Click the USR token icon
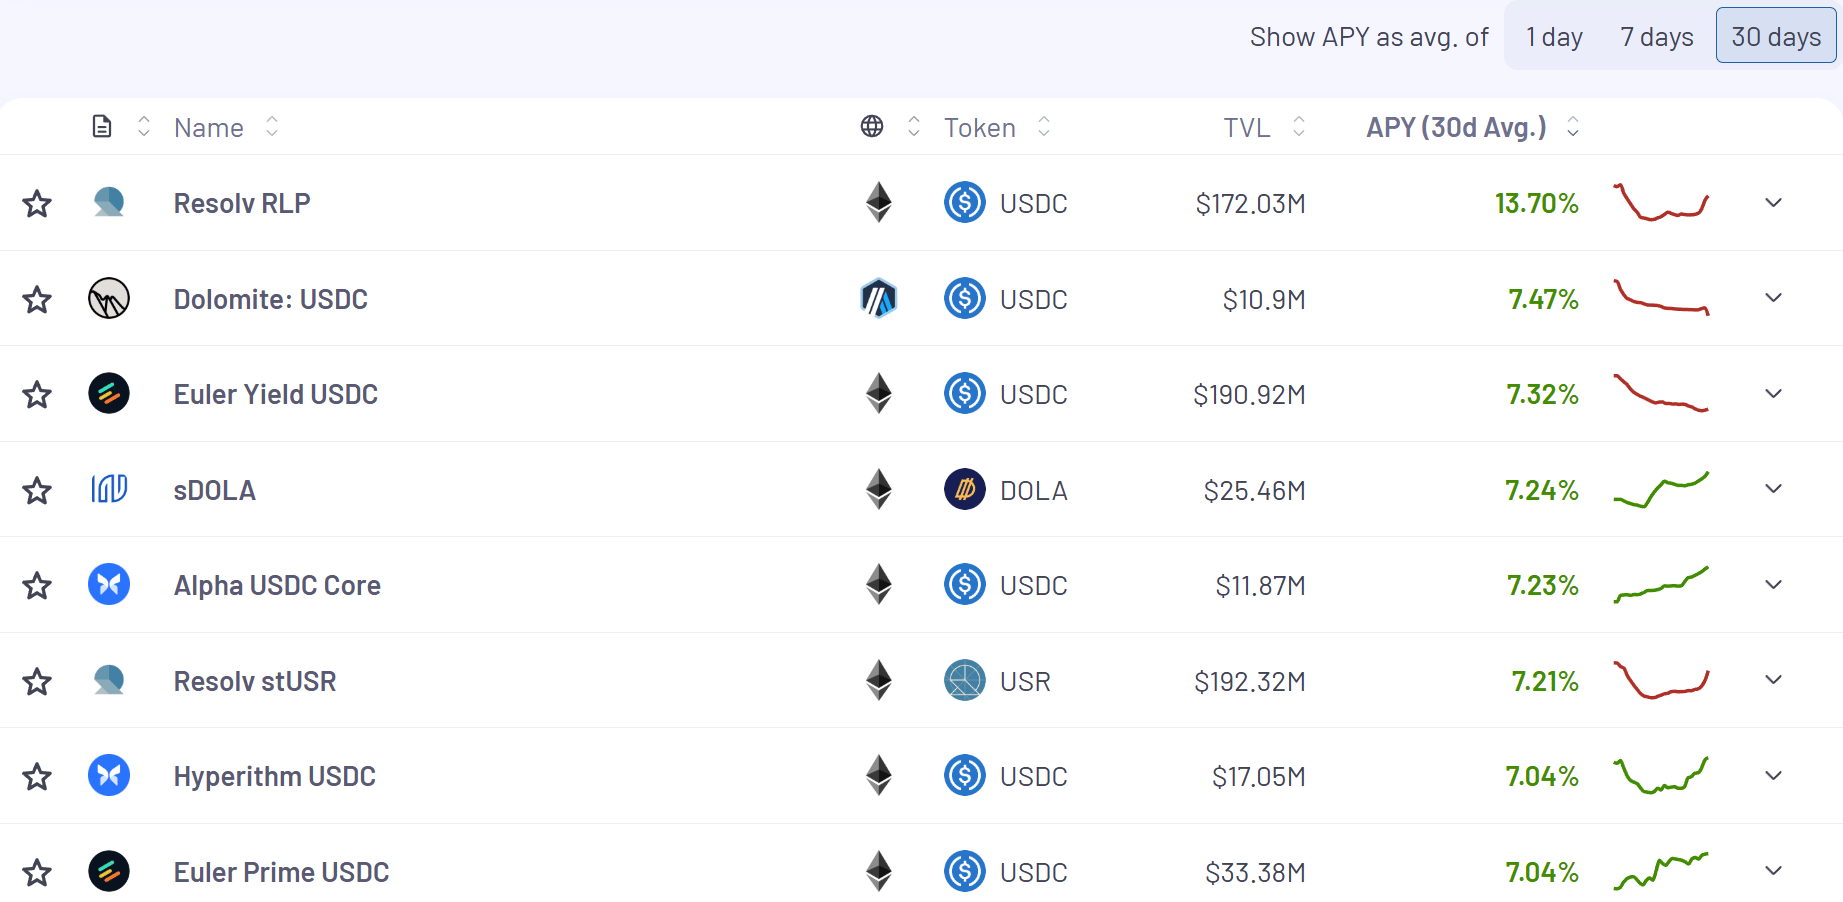 [965, 681]
